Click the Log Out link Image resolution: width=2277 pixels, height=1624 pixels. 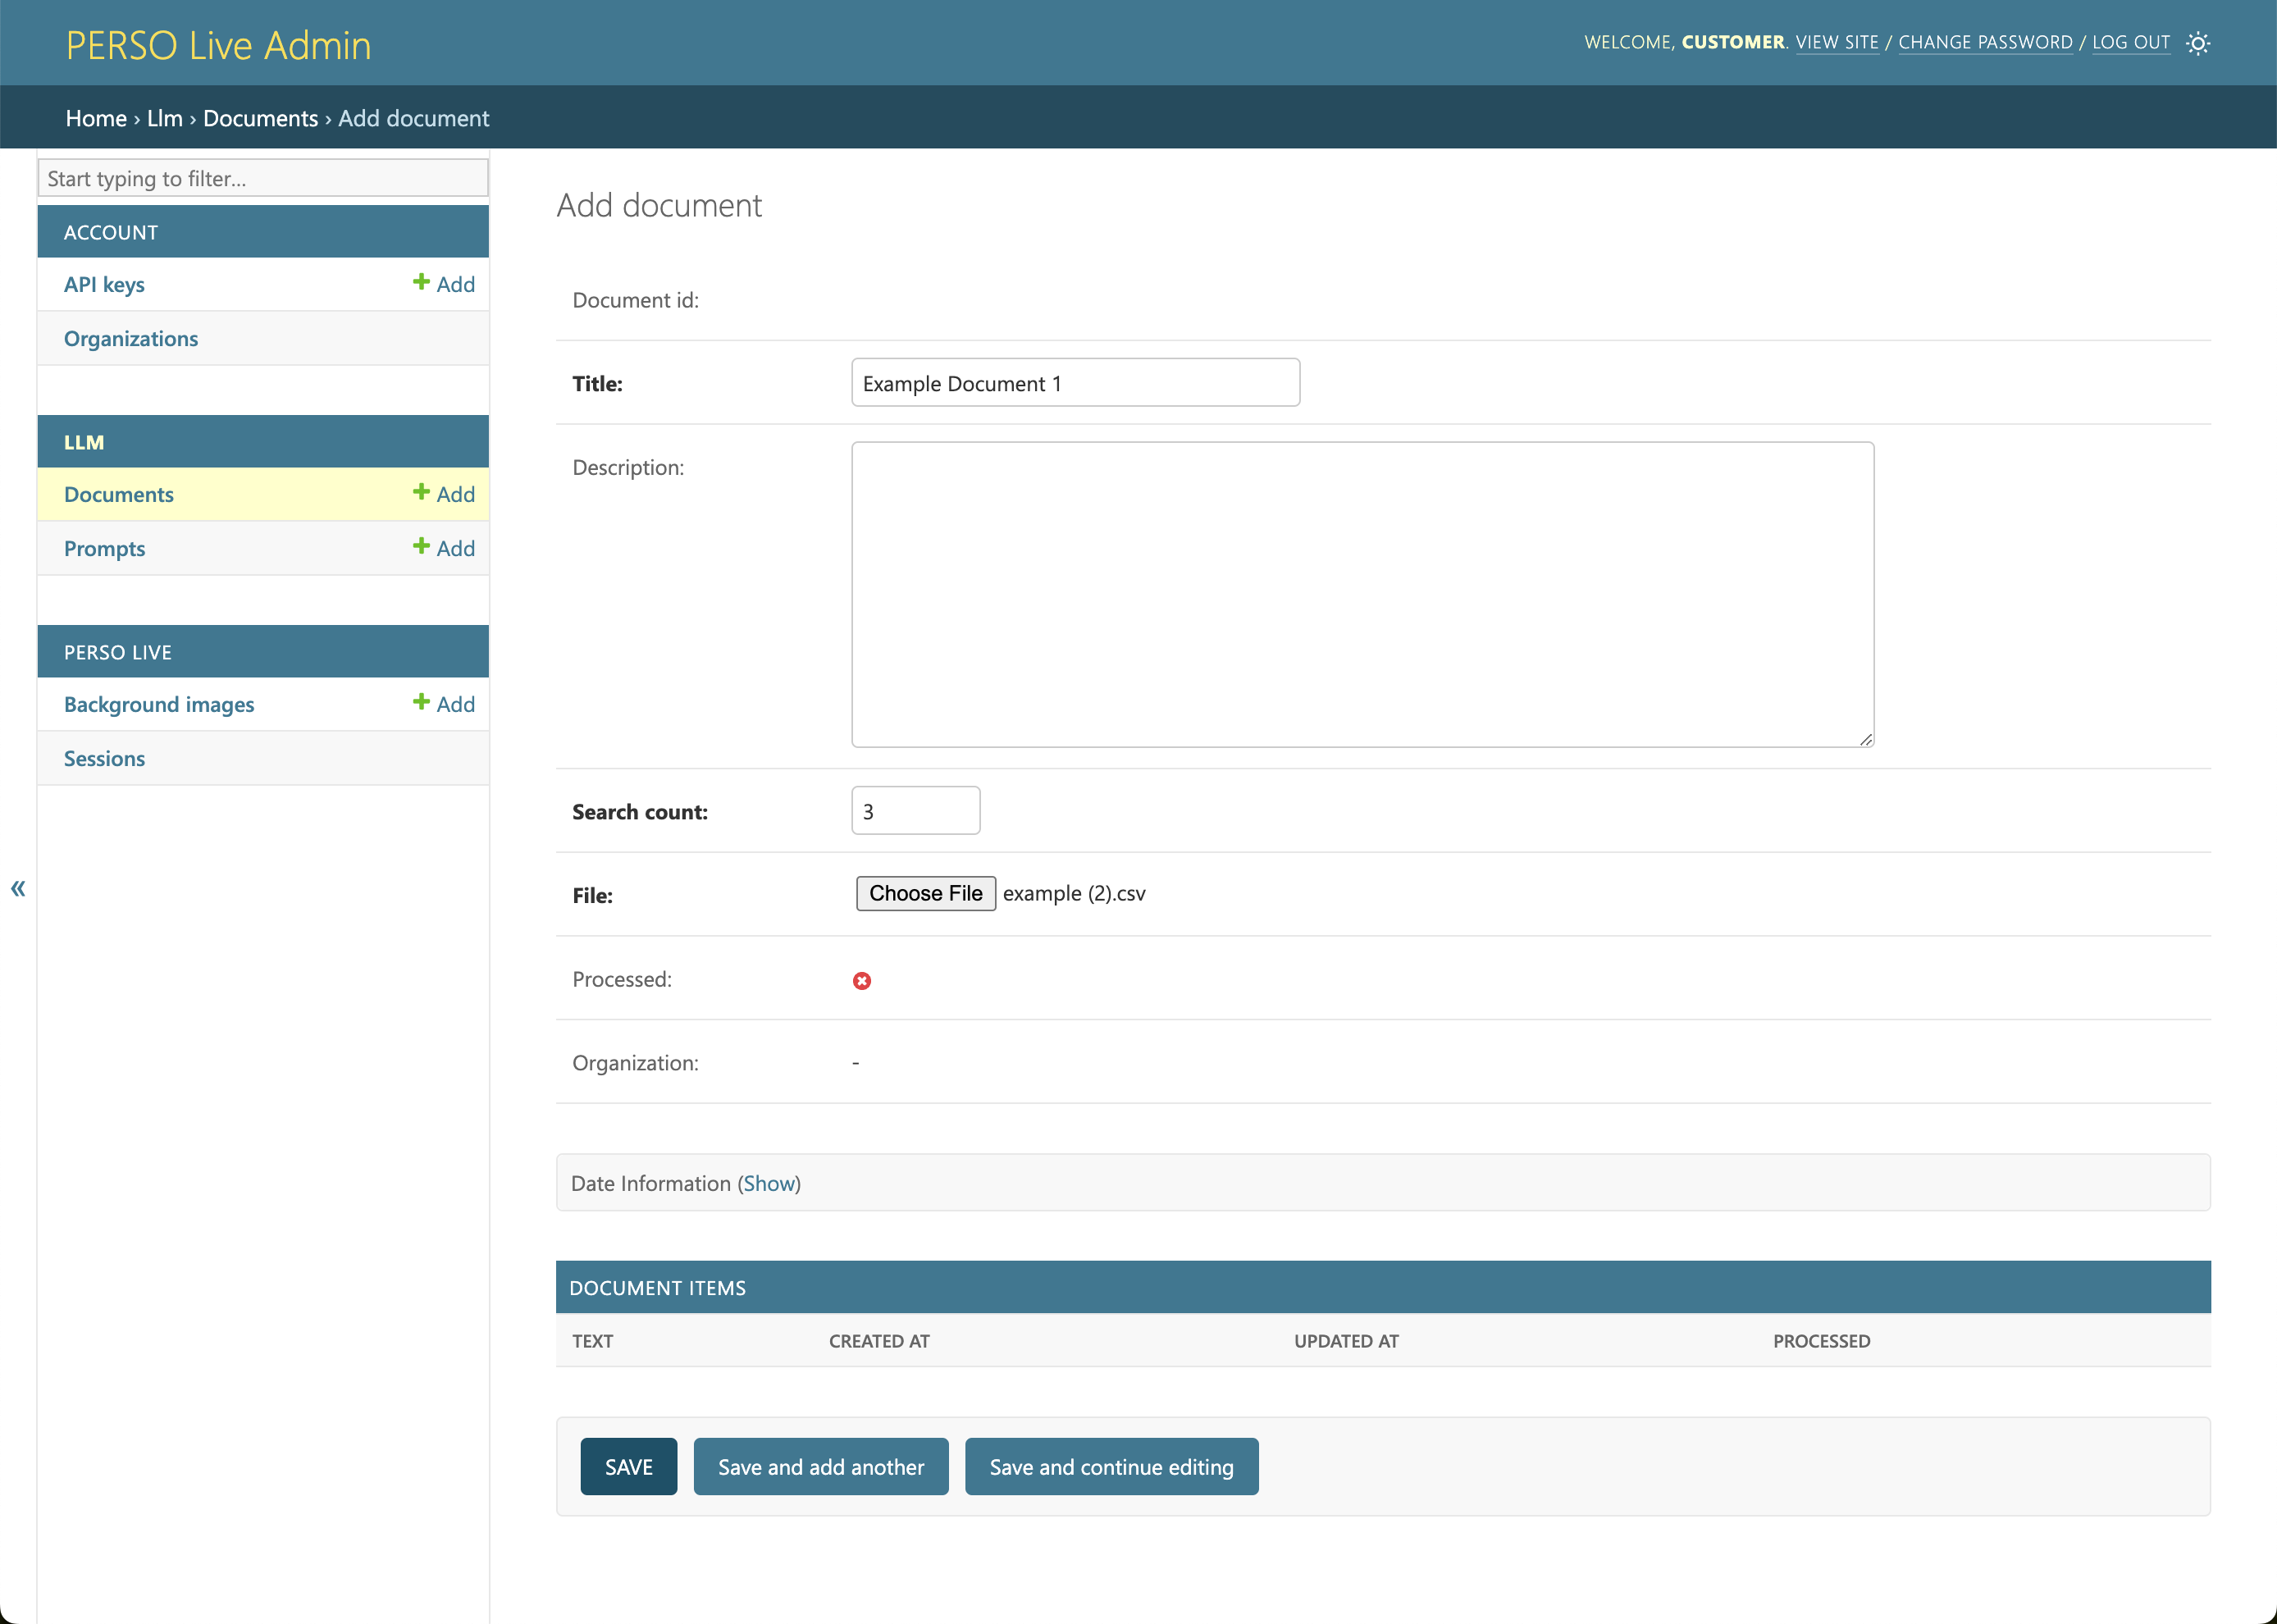click(x=2130, y=42)
